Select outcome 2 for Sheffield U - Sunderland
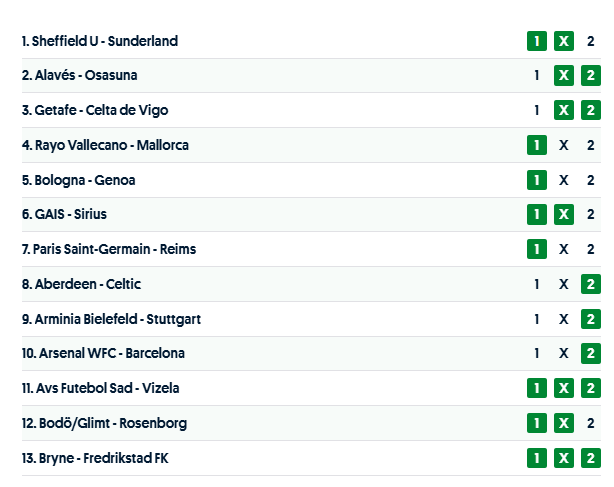This screenshot has width=614, height=487. pos(591,41)
